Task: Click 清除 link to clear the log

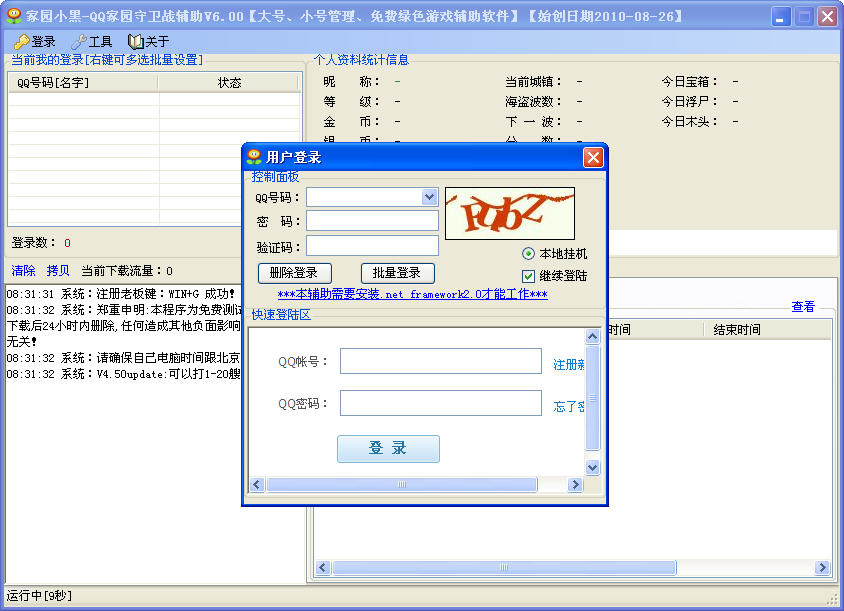Action: click(23, 271)
